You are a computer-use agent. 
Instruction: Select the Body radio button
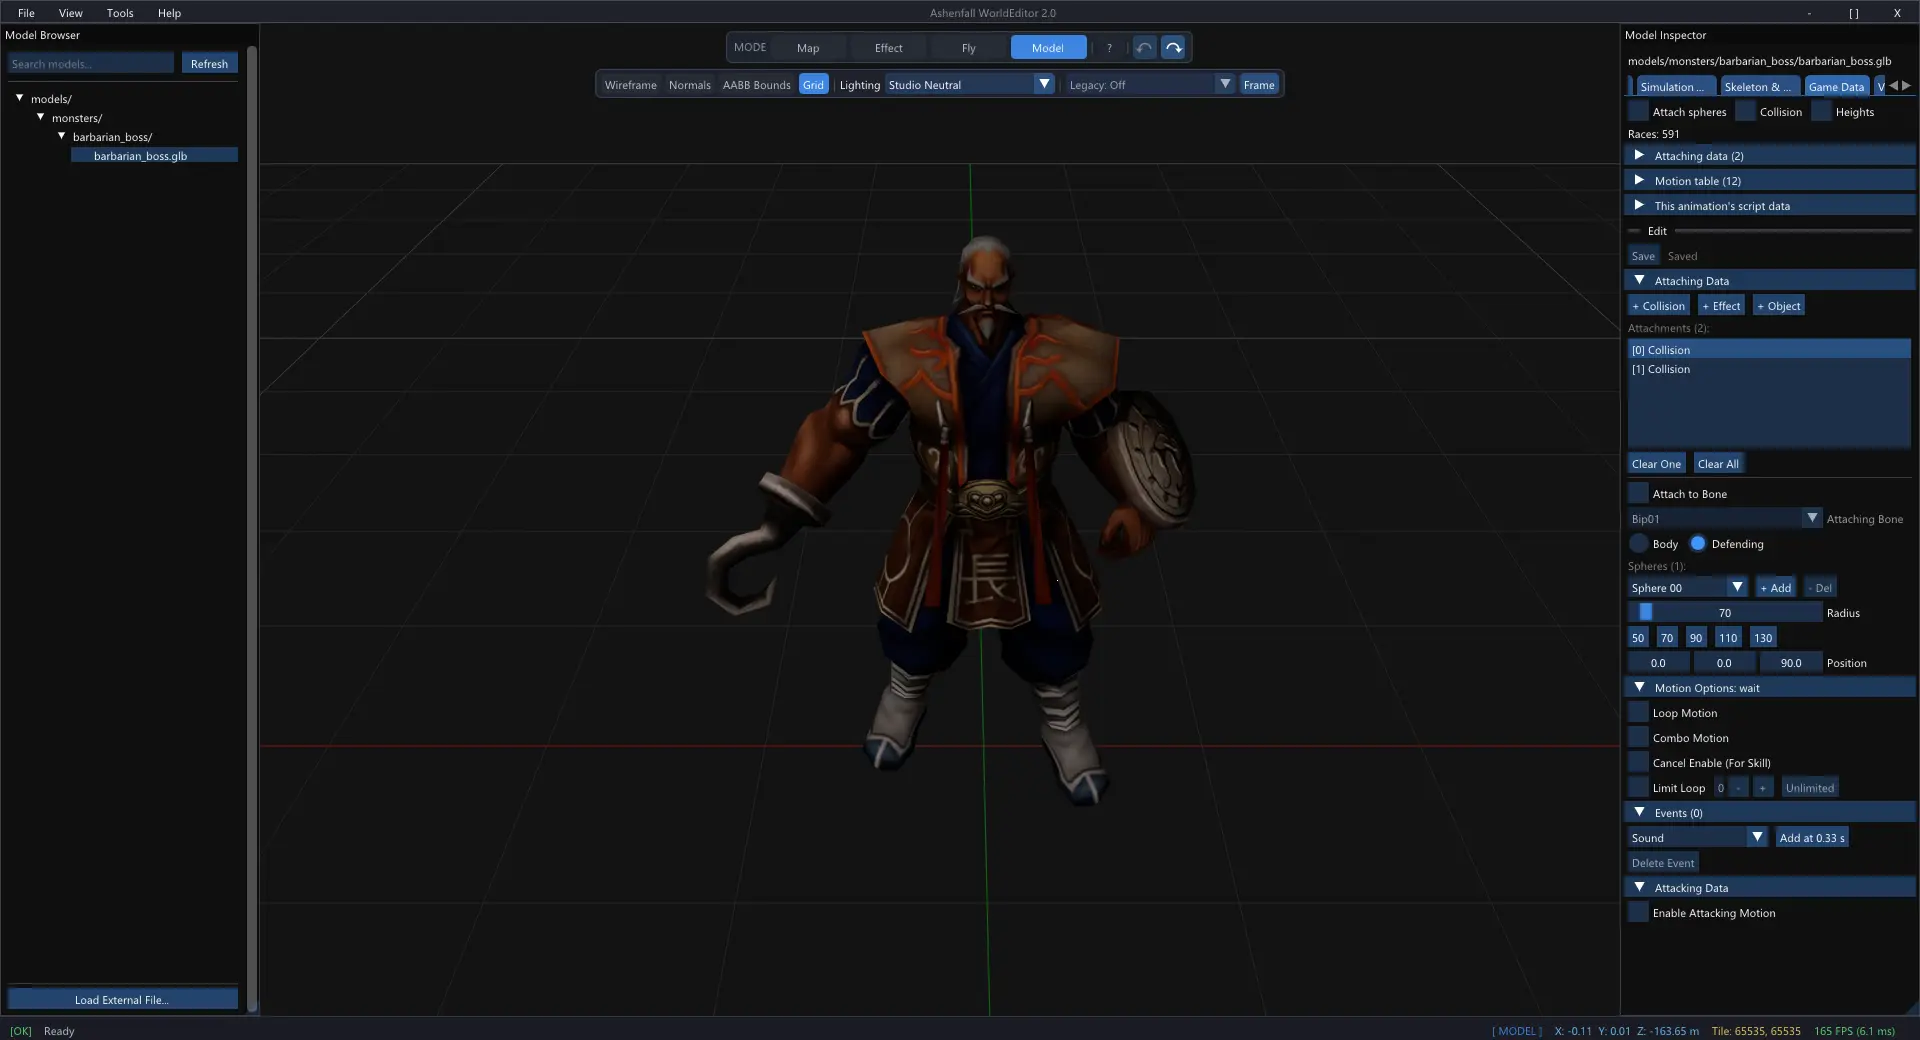[1638, 543]
